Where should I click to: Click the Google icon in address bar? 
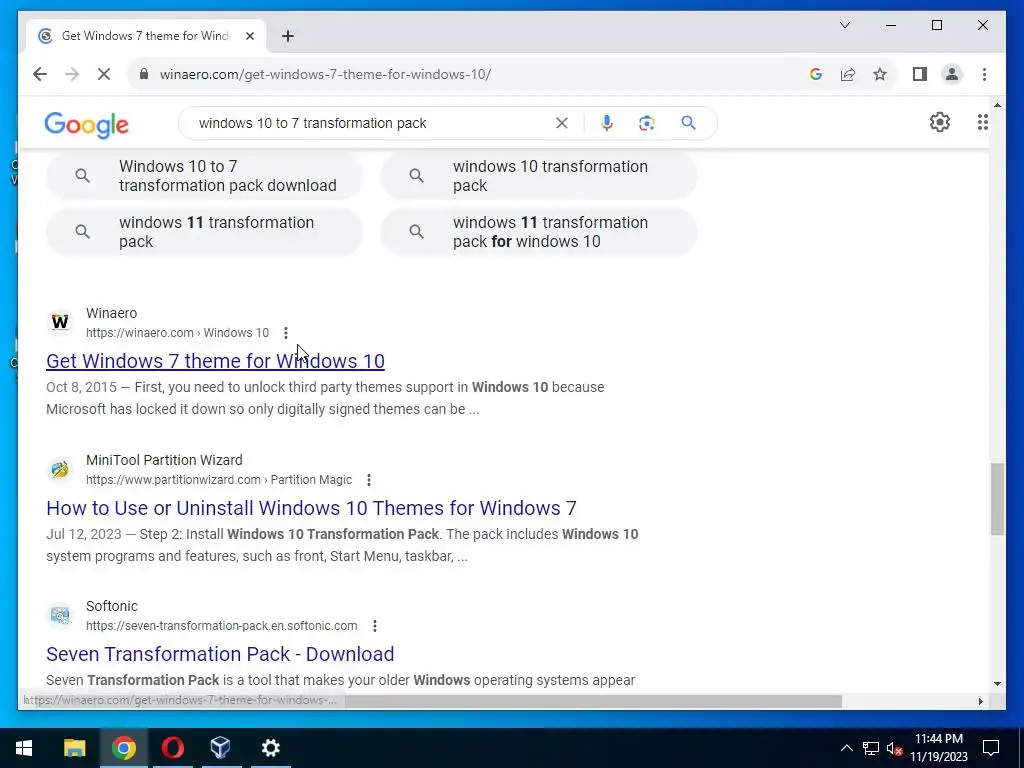pyautogui.click(x=815, y=74)
